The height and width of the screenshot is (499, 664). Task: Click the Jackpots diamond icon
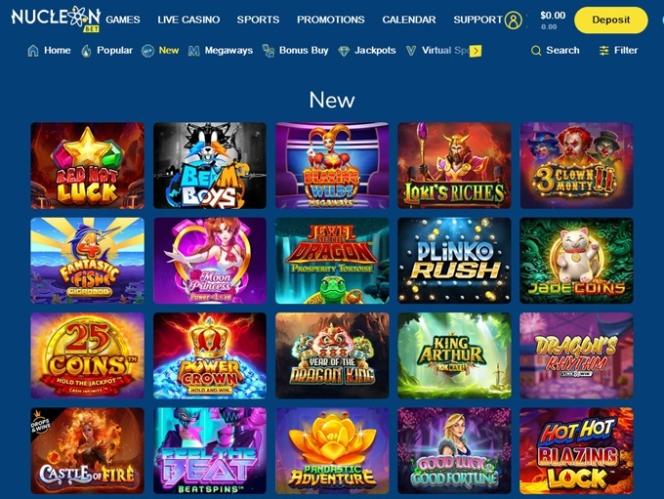(344, 51)
